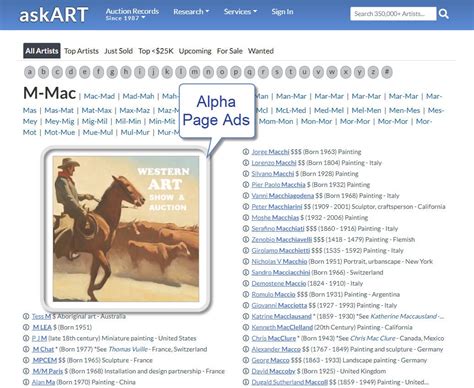This screenshot has width=474, height=388.
Task: Select letter z in alphabet filter
Action: 373,72
